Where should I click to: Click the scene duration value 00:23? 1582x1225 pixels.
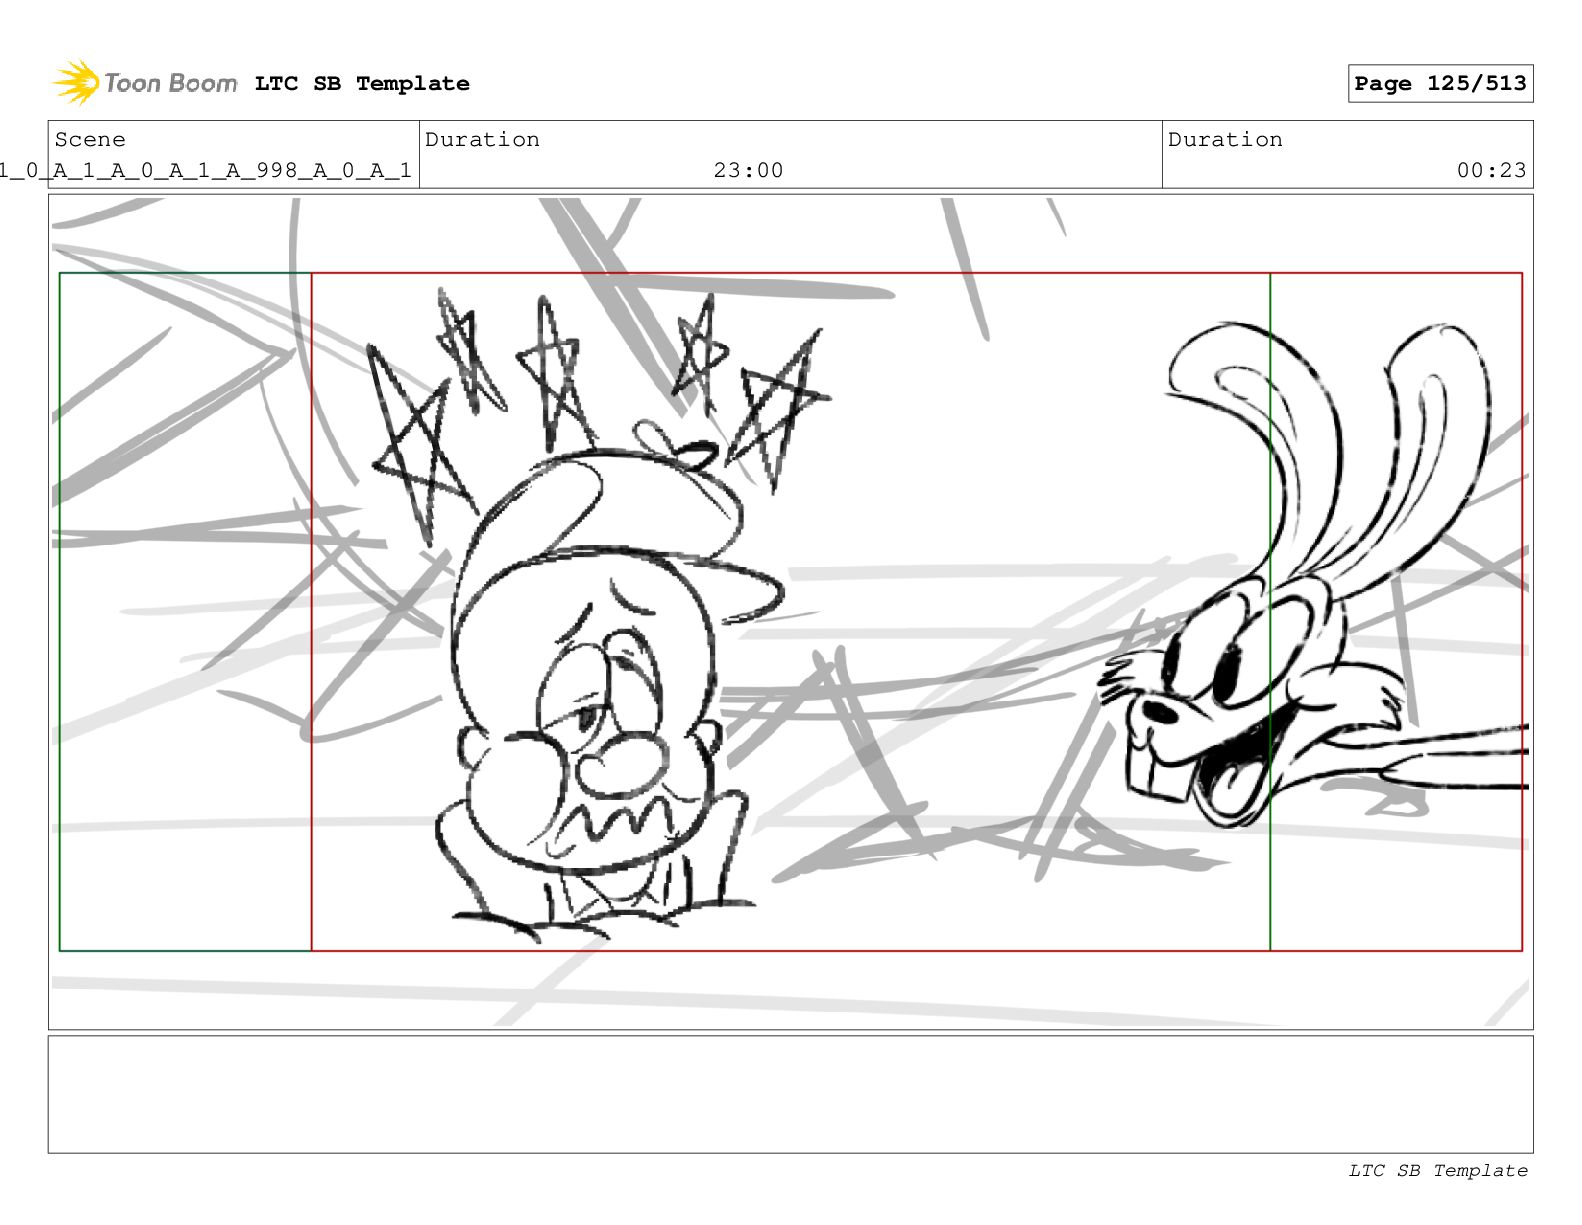tap(1491, 171)
